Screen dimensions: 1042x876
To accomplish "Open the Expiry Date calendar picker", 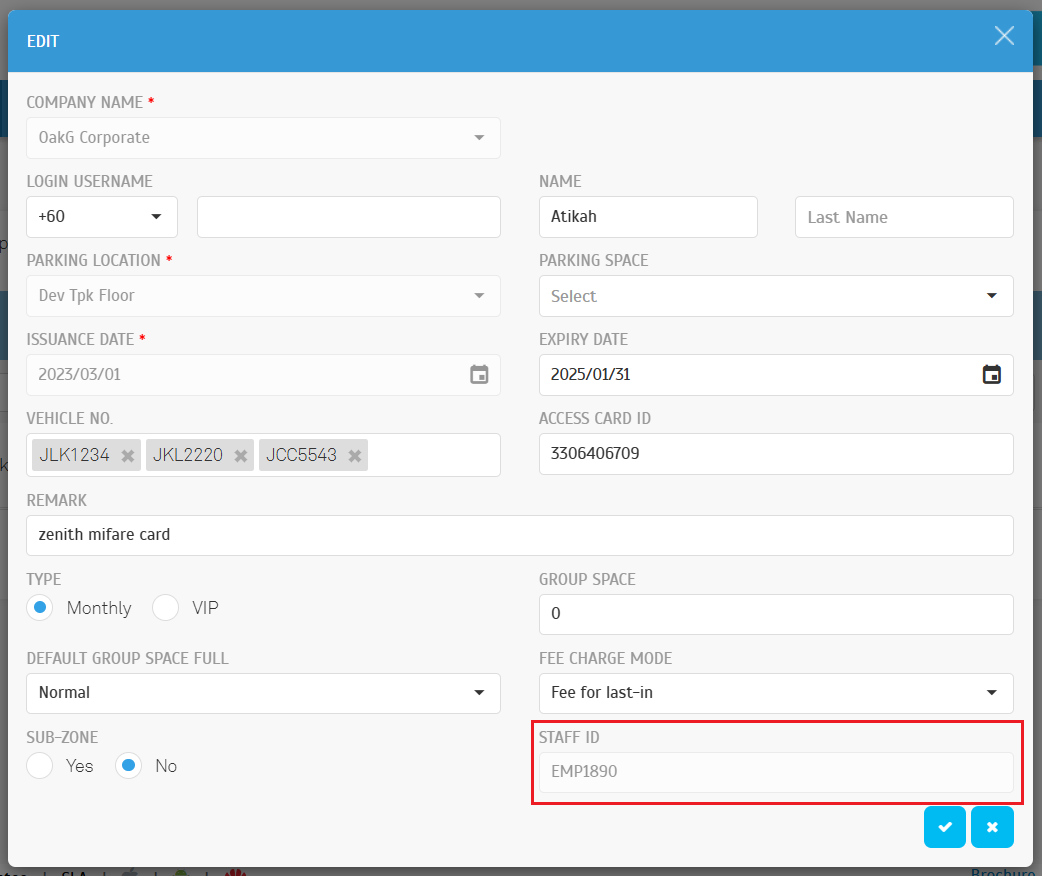I will click(x=991, y=375).
